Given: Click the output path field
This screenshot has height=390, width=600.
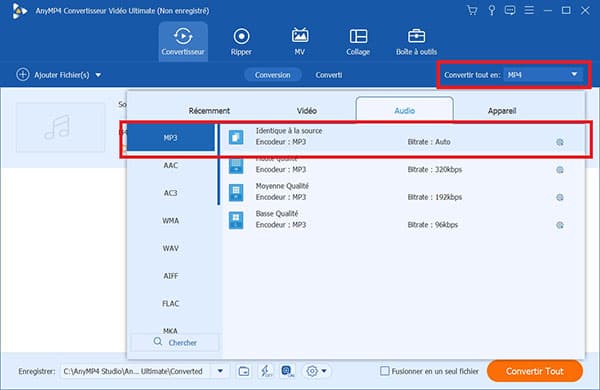Looking at the screenshot, I should tap(135, 371).
